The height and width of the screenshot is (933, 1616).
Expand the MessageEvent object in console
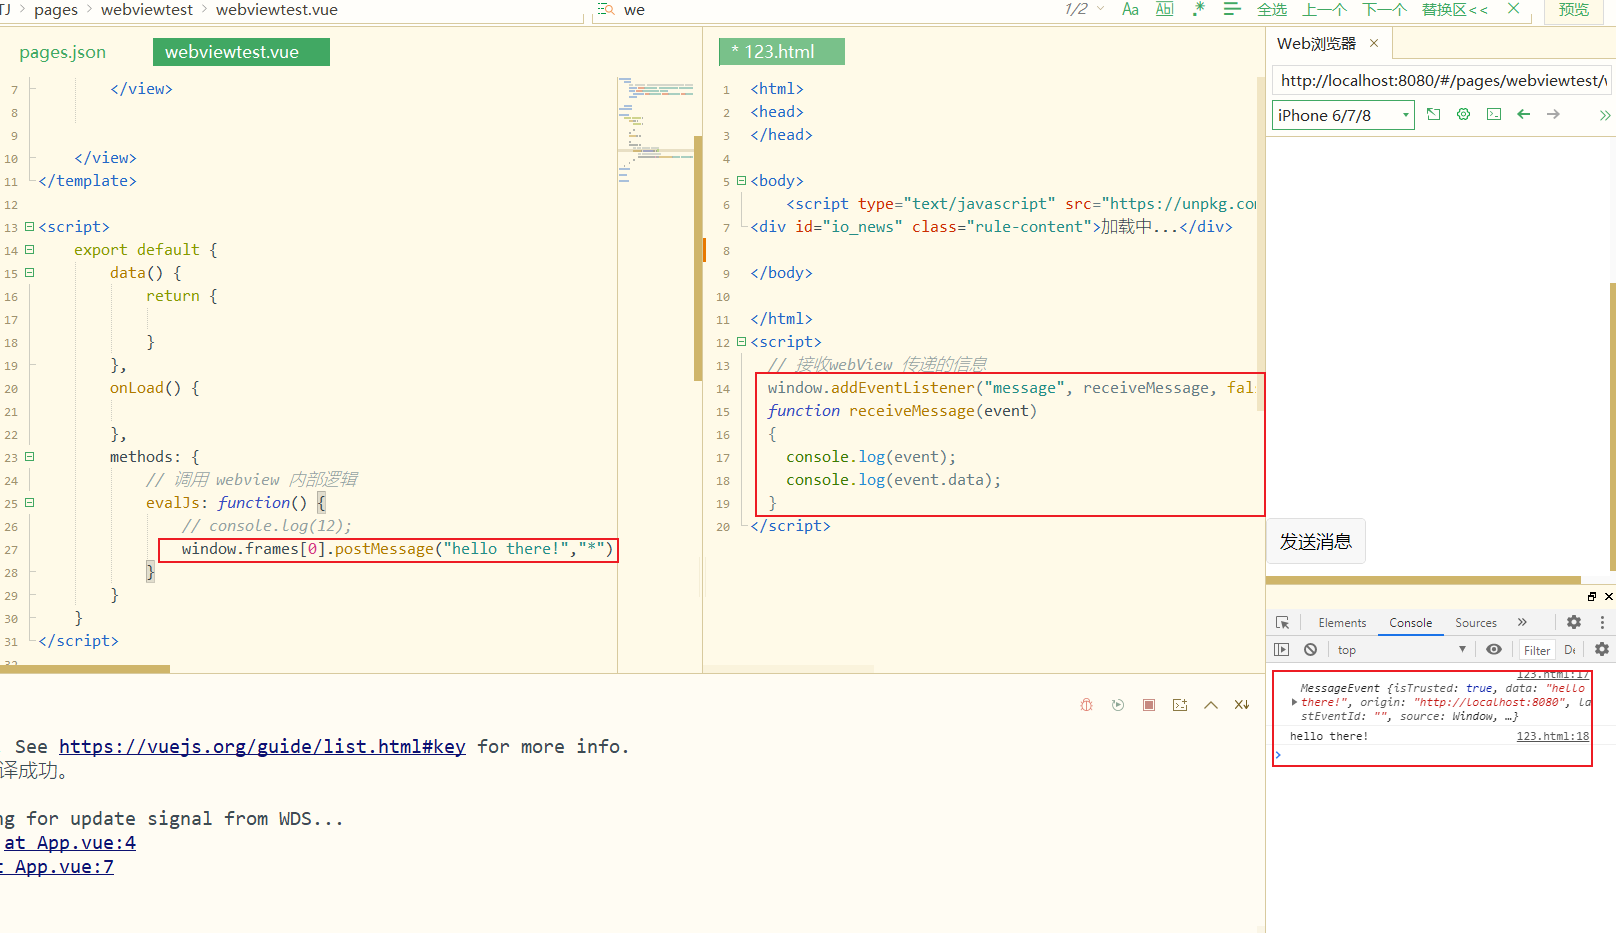[1295, 702]
